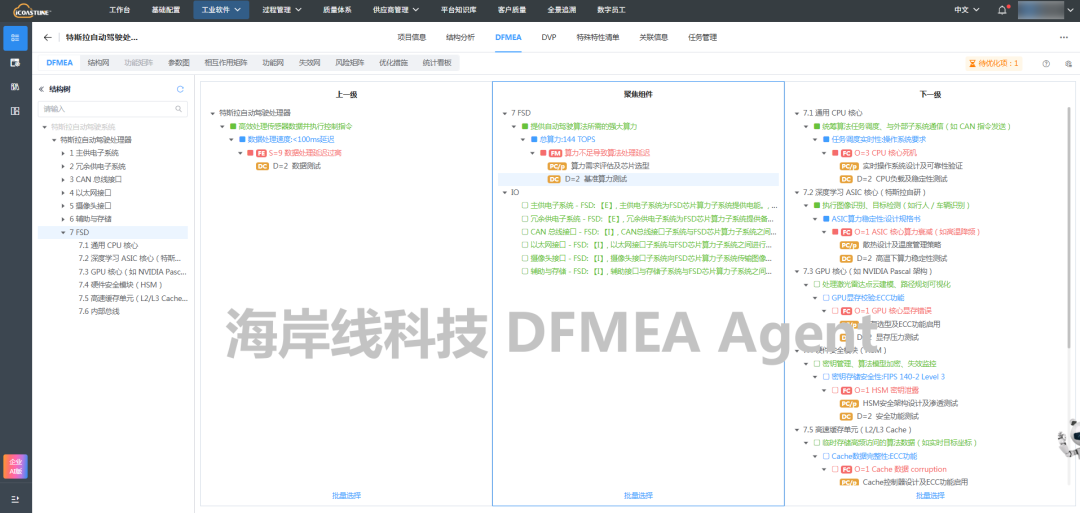1080x513 pixels.
Task: Click the back arrow beside the project title
Action: click(x=47, y=37)
